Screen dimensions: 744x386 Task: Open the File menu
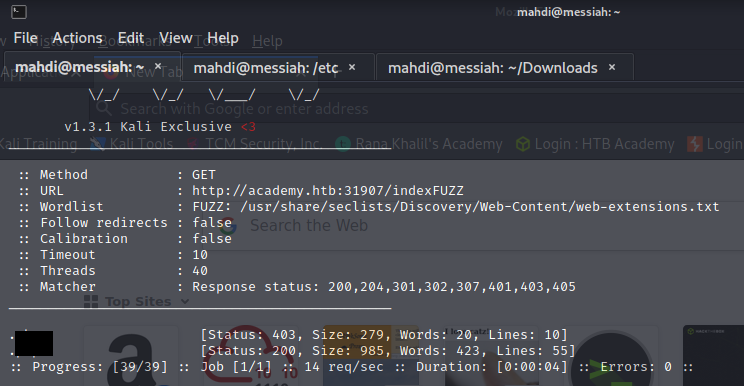(x=26, y=38)
